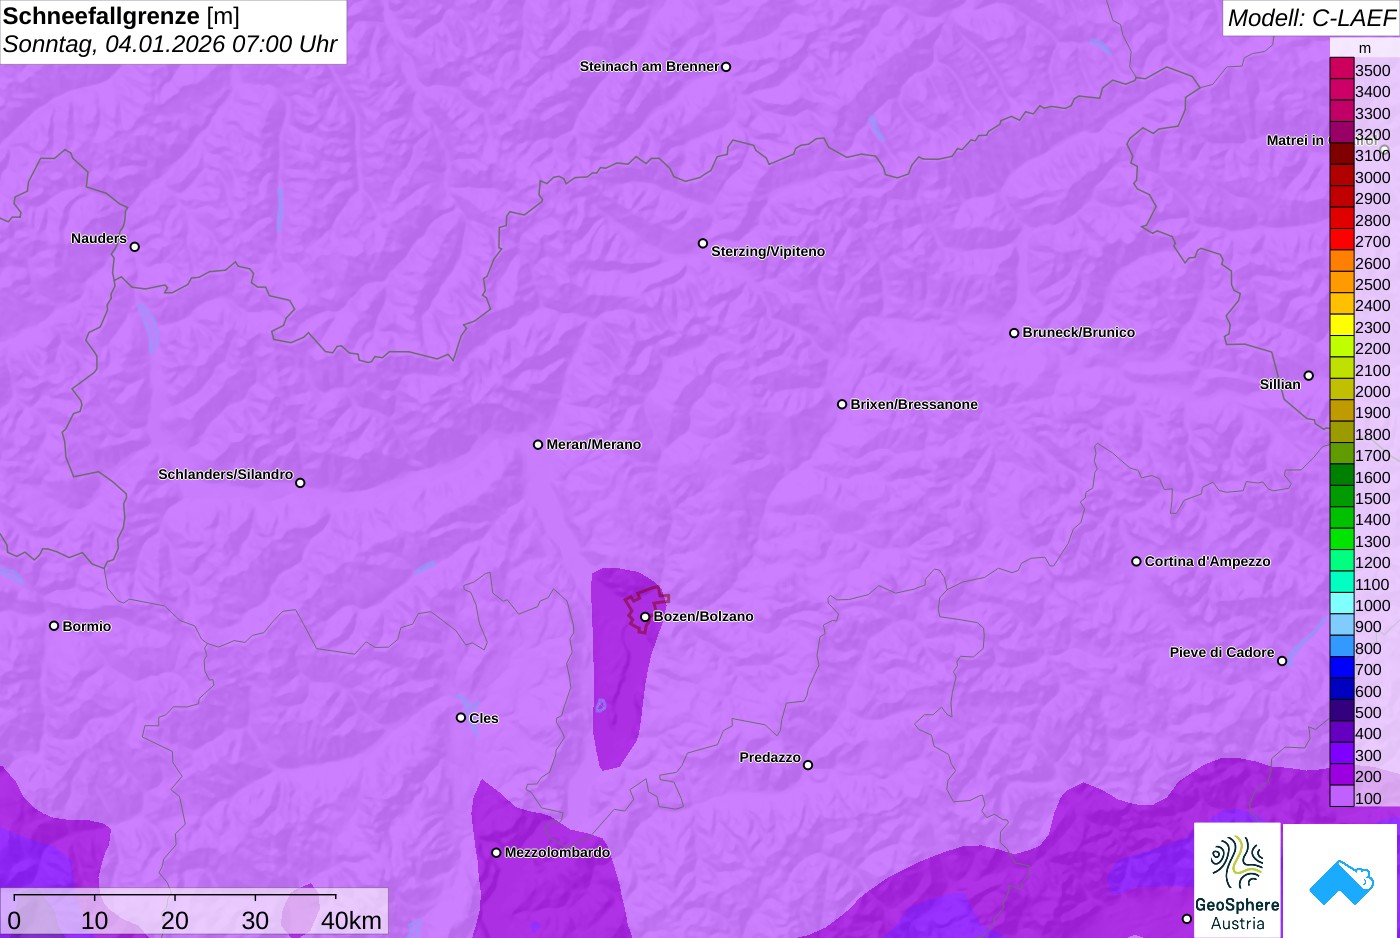This screenshot has height=938, width=1400.
Task: Click the Meran/Merano label text
Action: pyautogui.click(x=594, y=444)
